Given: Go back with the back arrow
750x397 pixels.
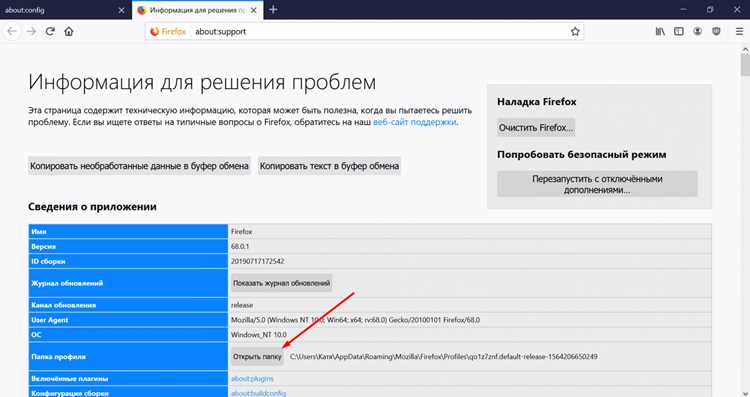Looking at the screenshot, I should [12, 32].
